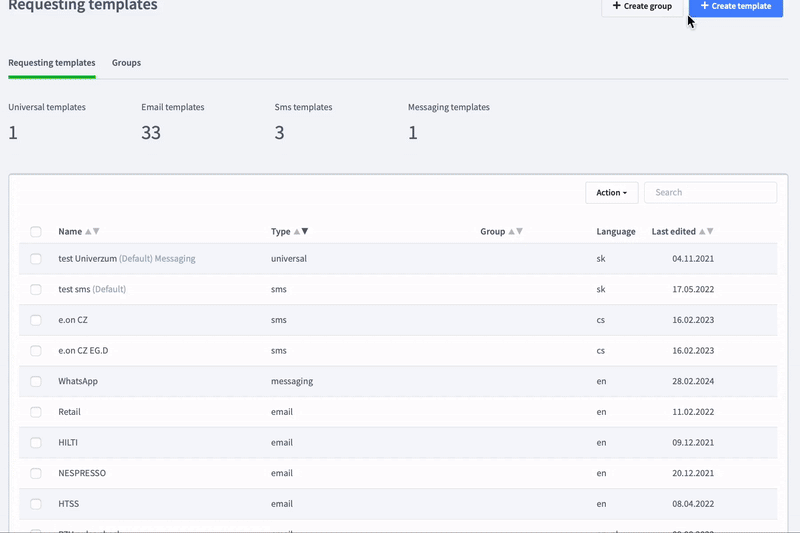Click the plus icon on Create template

tap(705, 6)
